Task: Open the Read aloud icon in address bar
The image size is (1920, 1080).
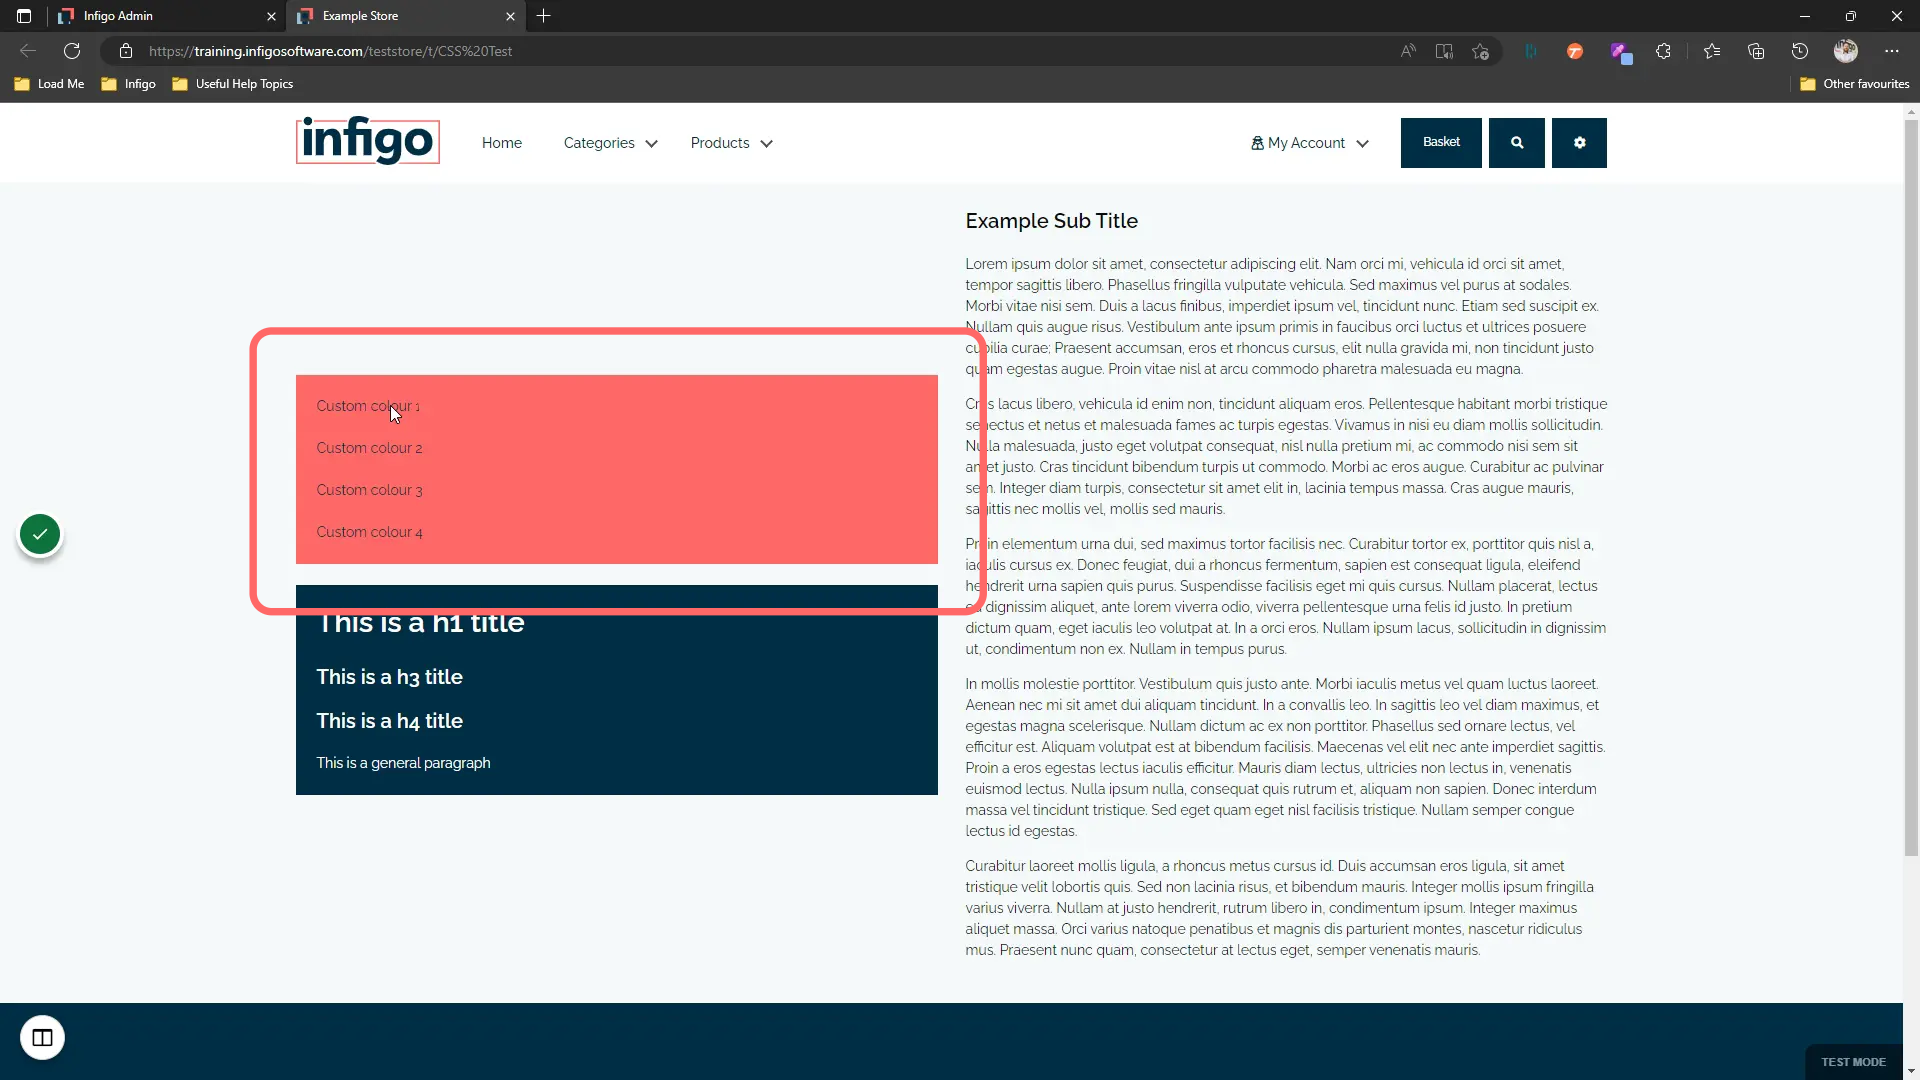Action: 1408,51
